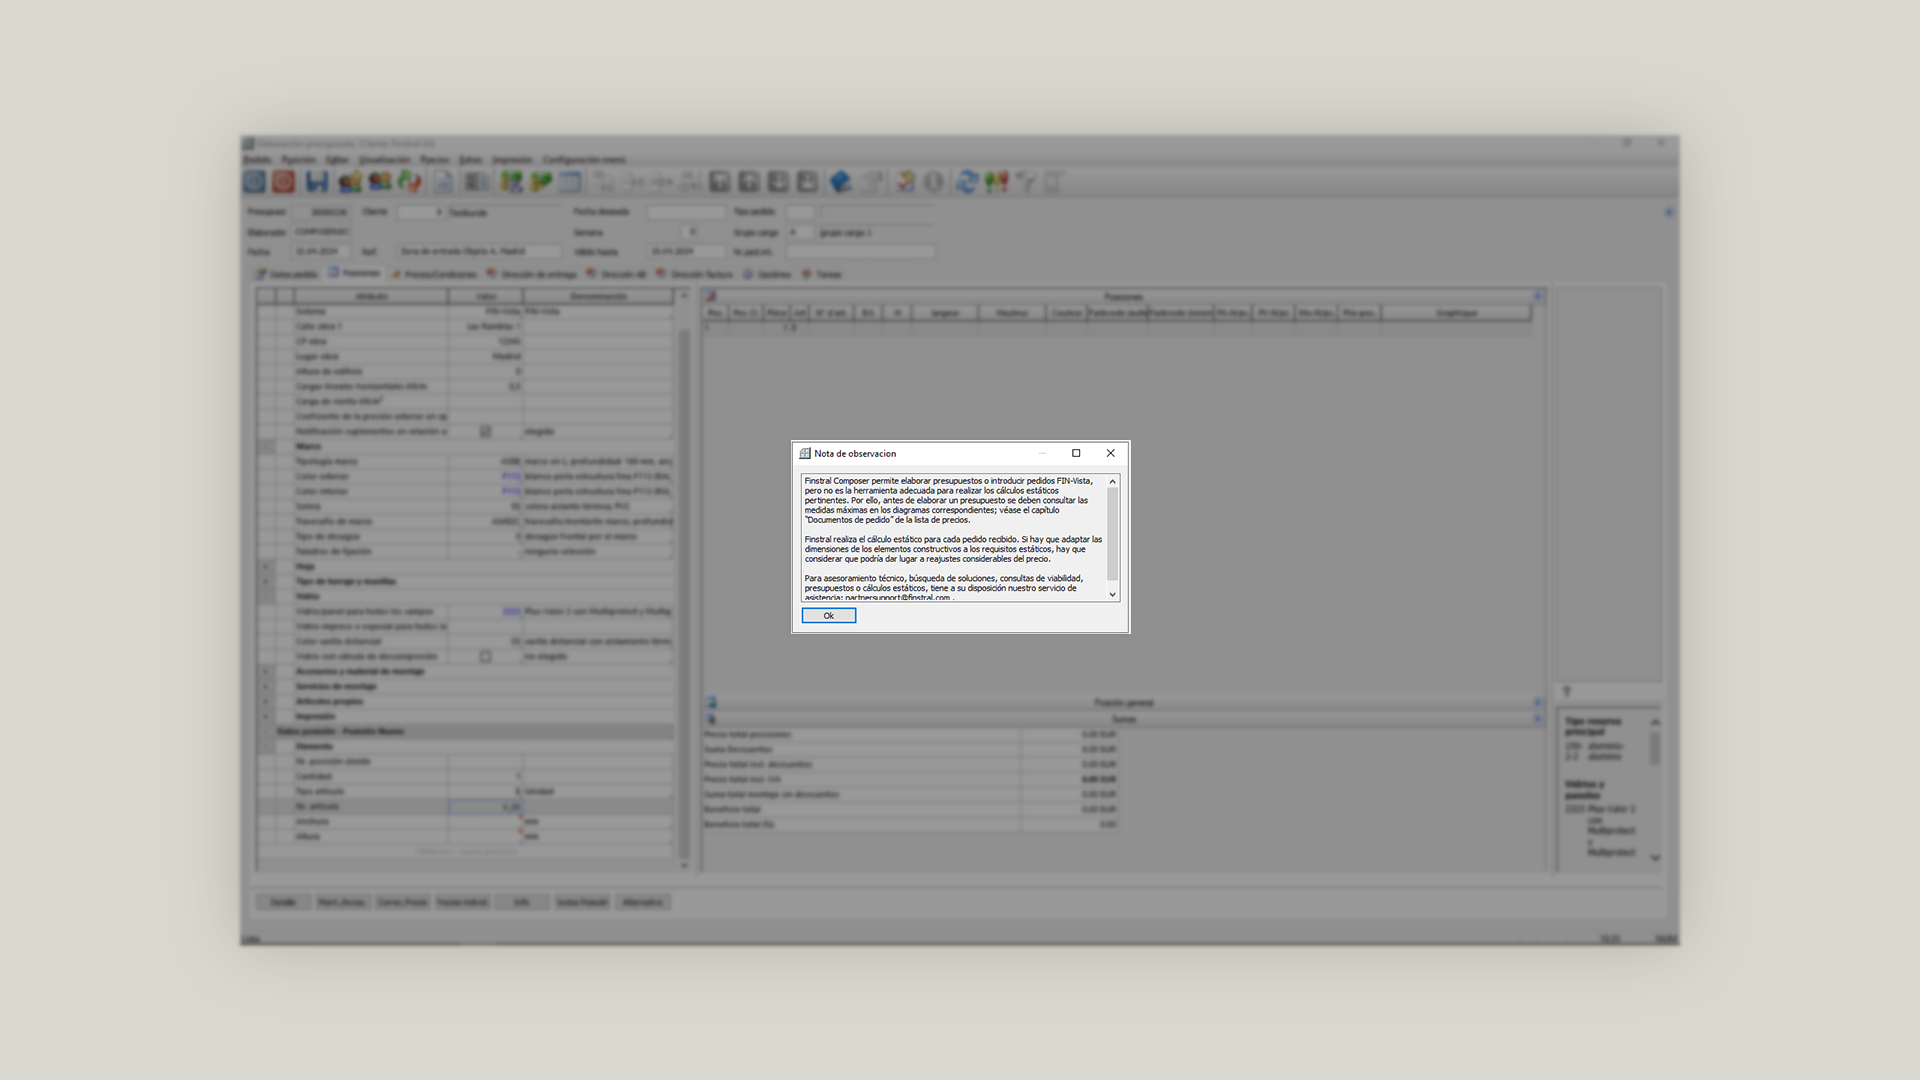This screenshot has width=1920, height=1080.
Task: Maximize the Nota de observacion dialog
Action: 1076,453
